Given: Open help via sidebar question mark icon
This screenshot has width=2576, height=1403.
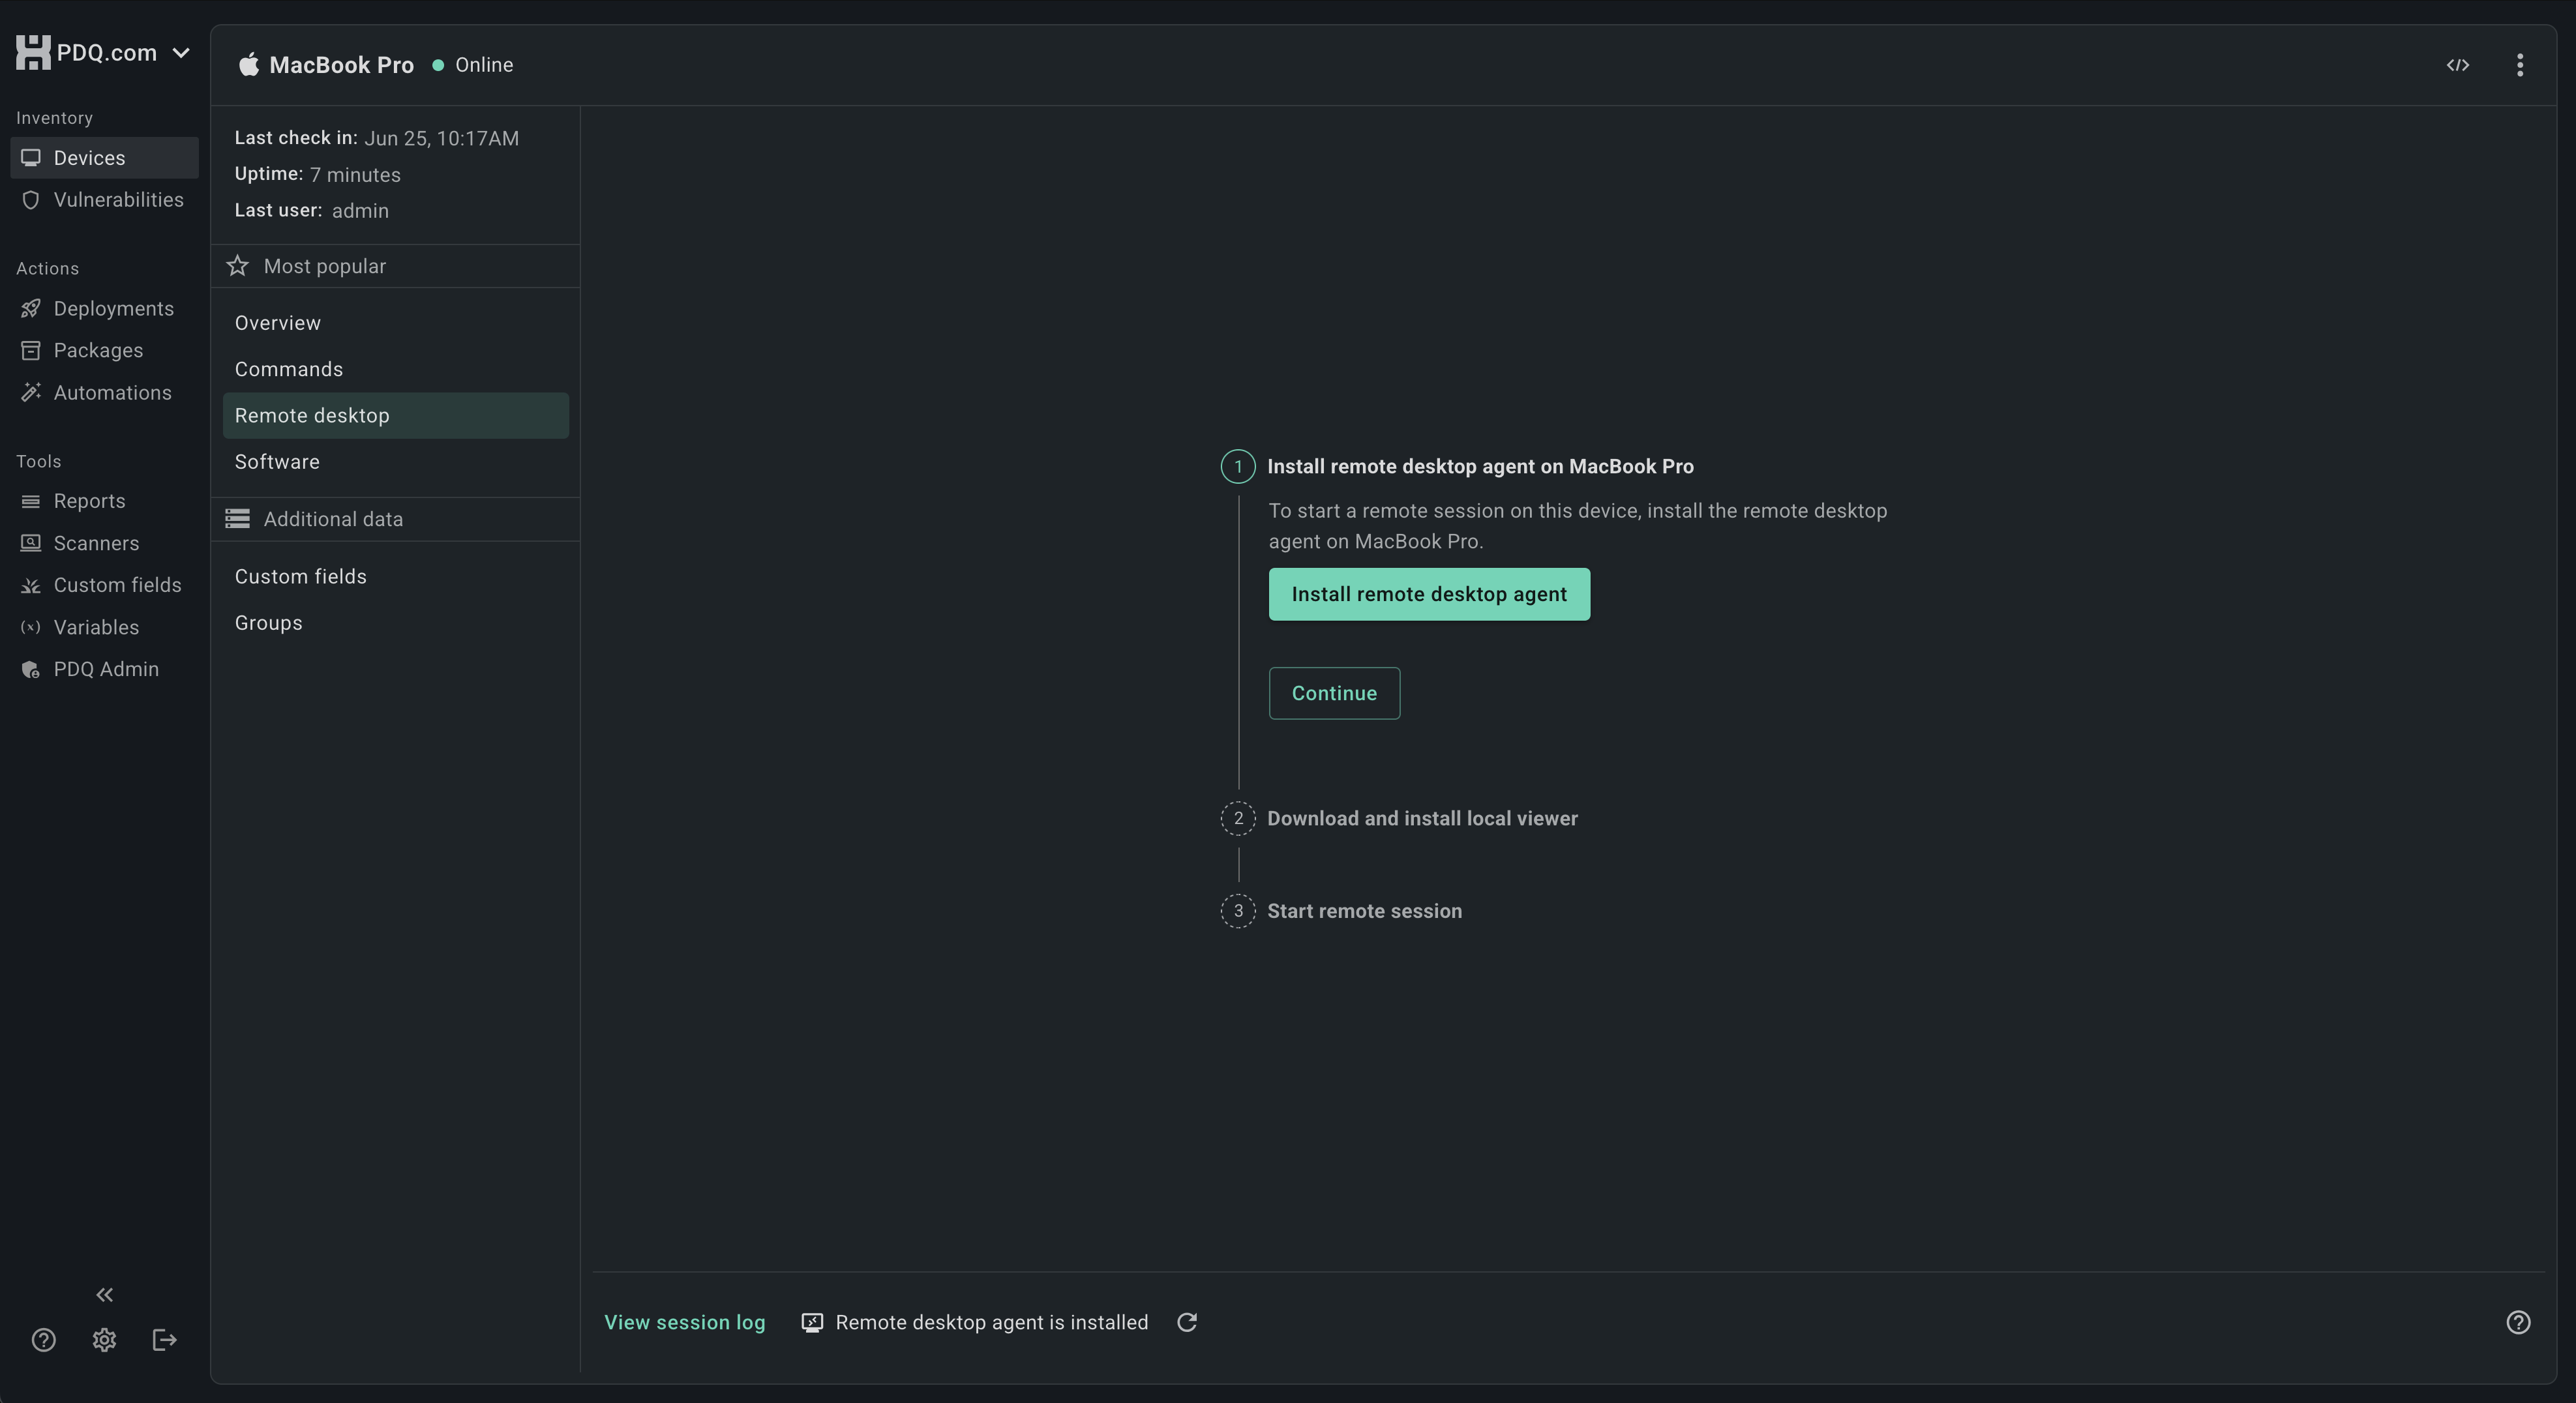Looking at the screenshot, I should [x=43, y=1340].
